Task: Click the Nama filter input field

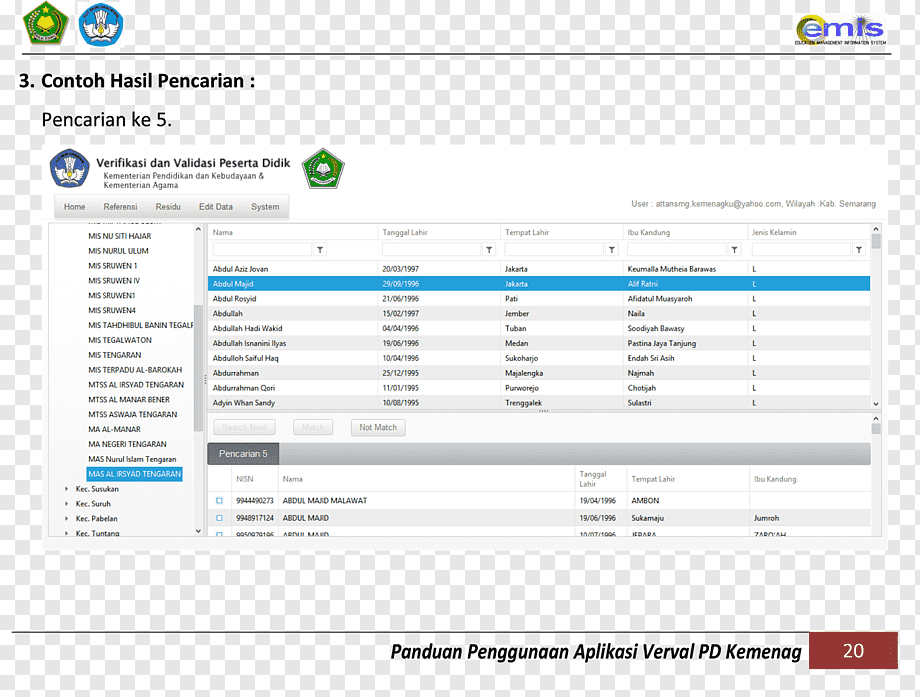Action: click(x=262, y=250)
